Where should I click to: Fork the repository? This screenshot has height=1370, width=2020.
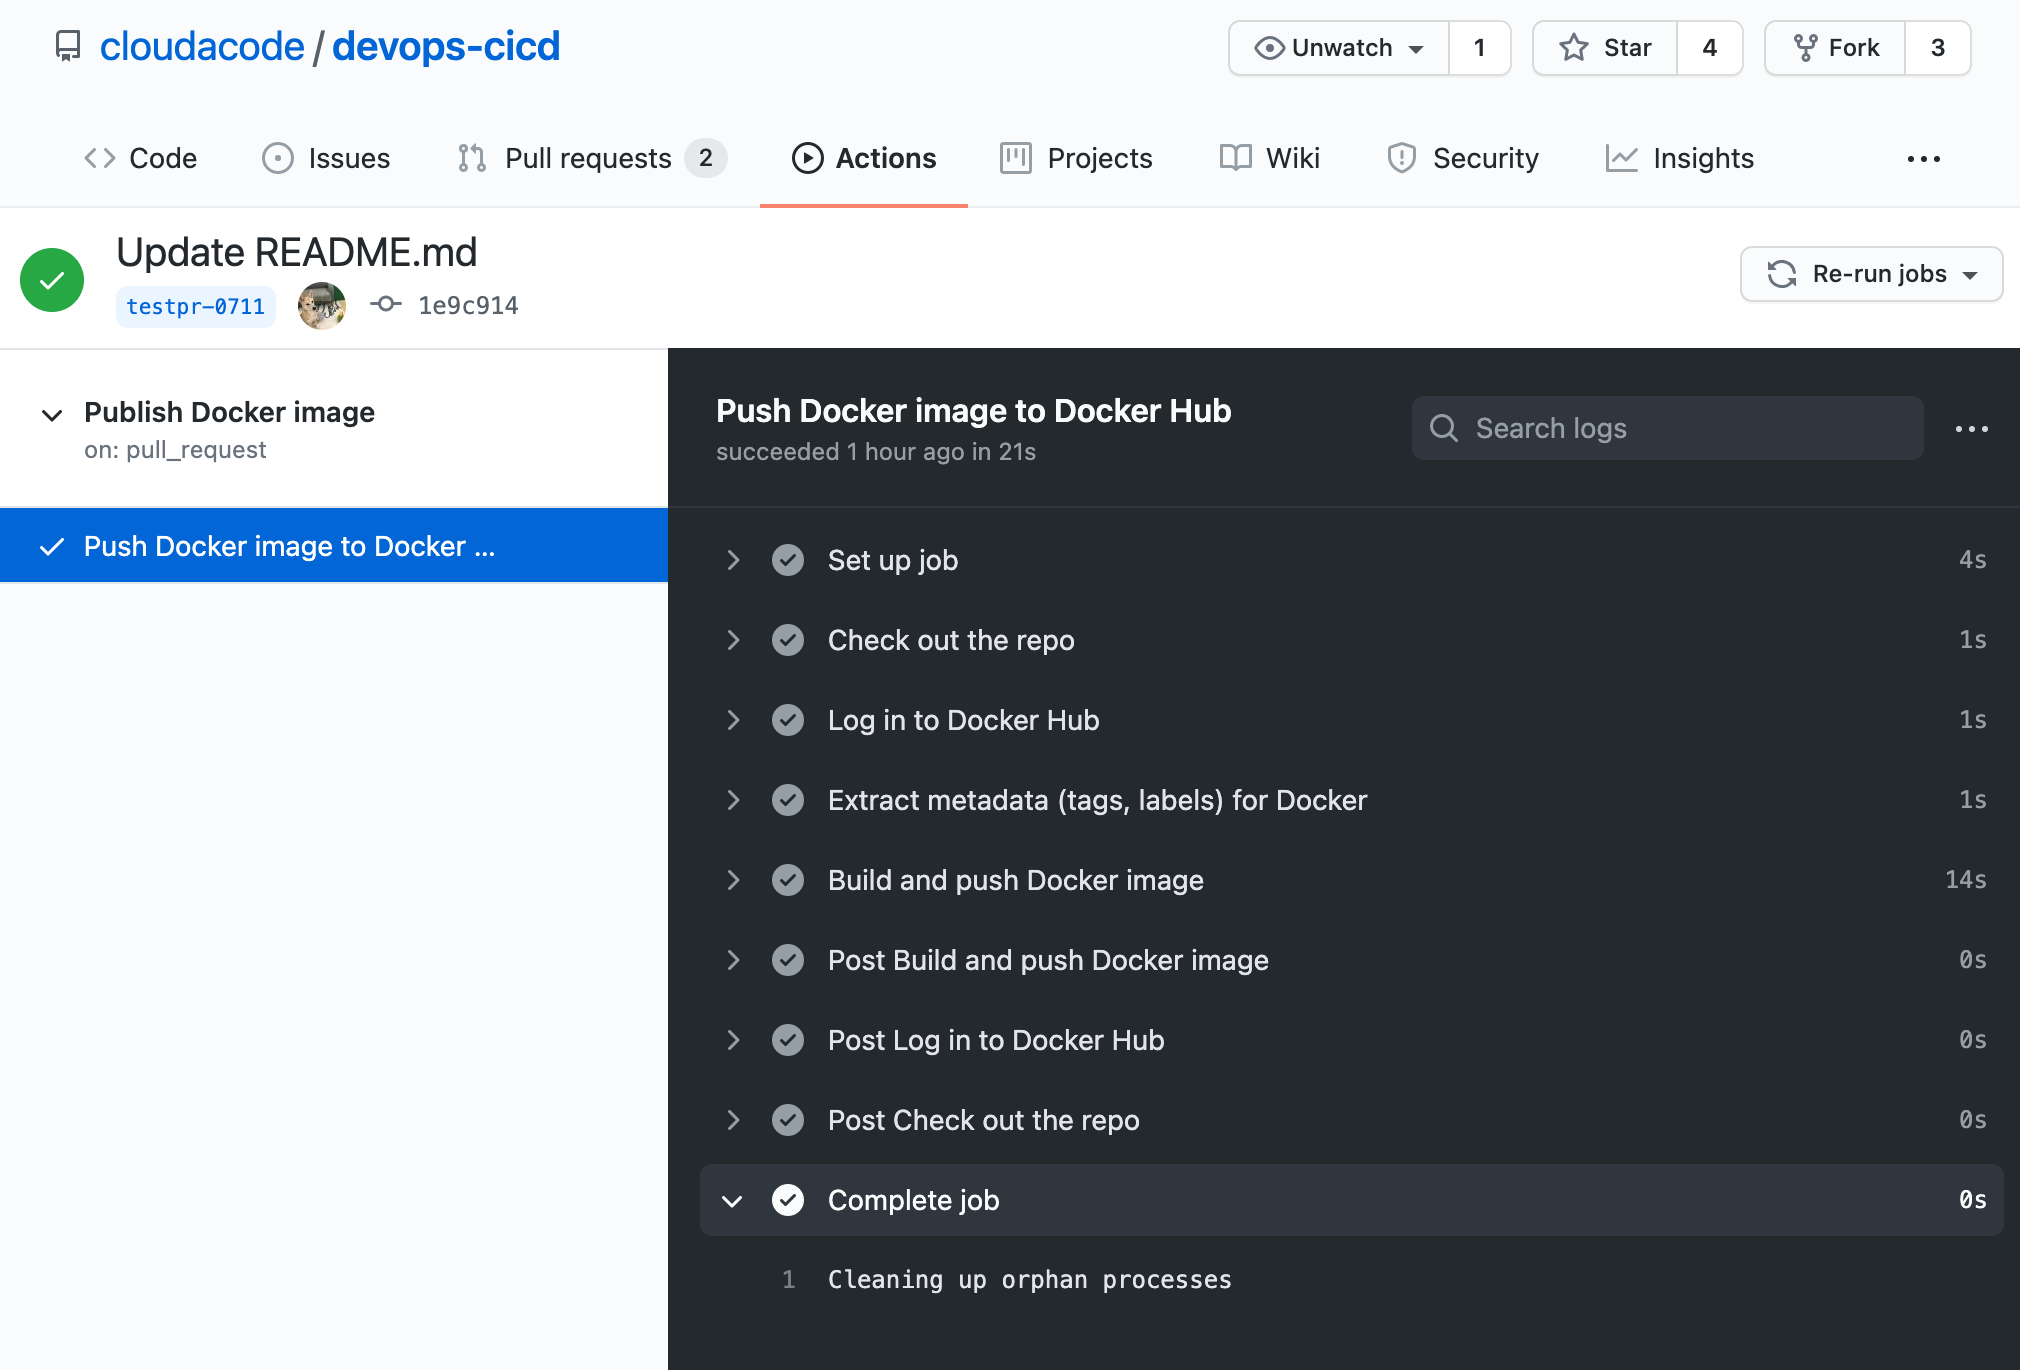pos(1836,48)
